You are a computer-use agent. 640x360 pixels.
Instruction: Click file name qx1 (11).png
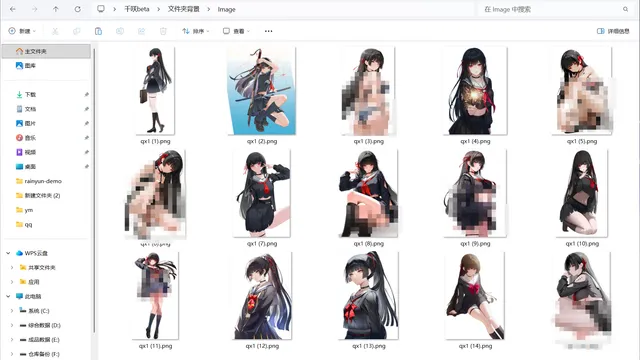coord(155,346)
